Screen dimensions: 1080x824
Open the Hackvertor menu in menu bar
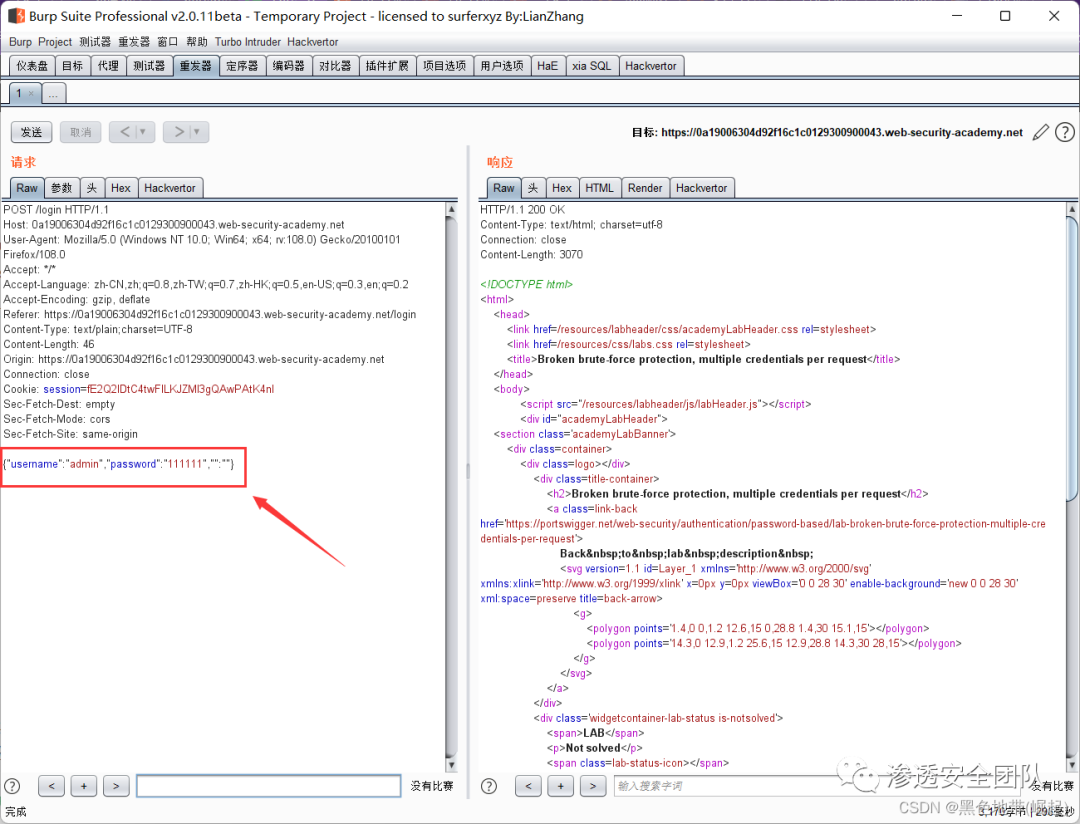[313, 42]
